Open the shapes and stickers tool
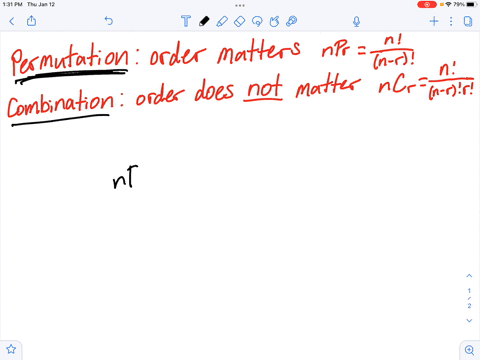Viewport: 480px width, 360px height. (274, 21)
